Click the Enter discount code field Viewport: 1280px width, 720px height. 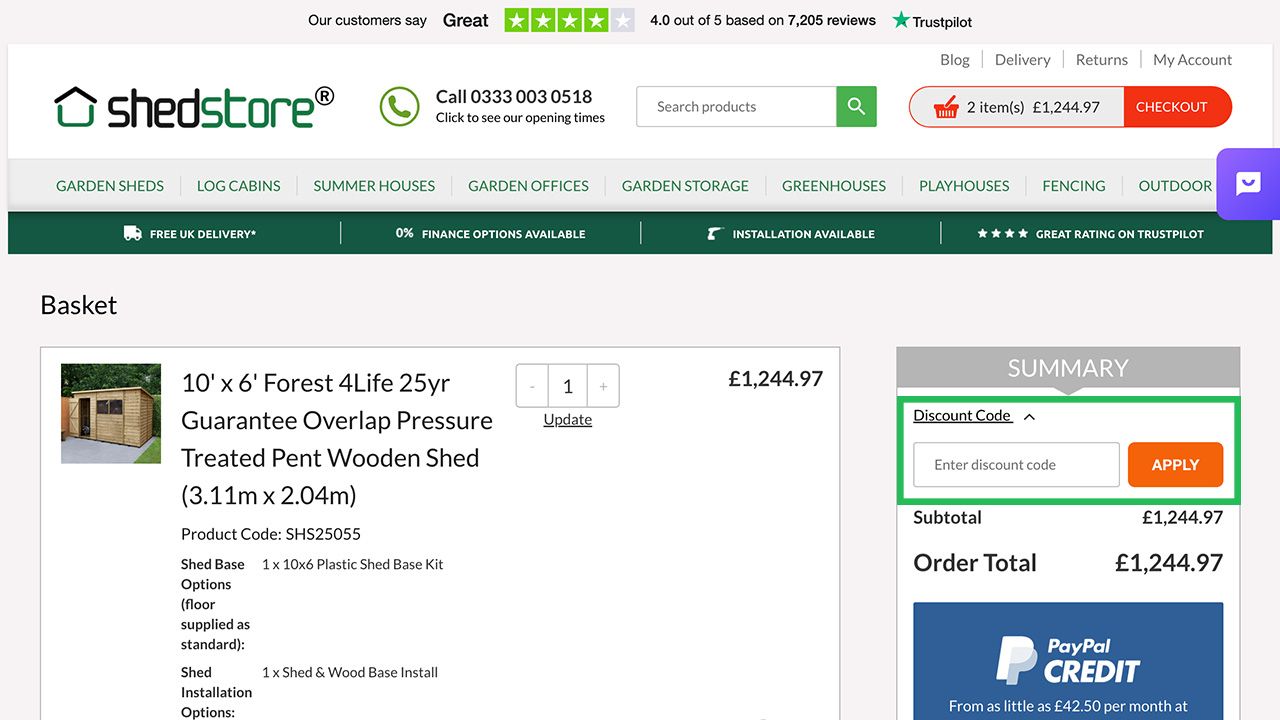point(1016,465)
